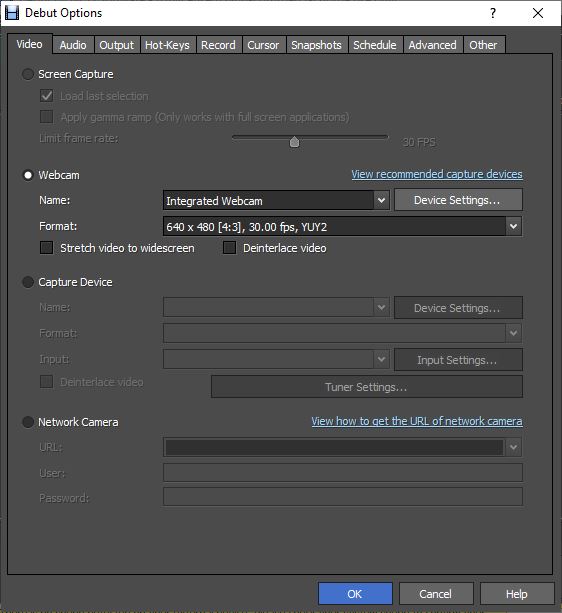Check Deinterlace video under Webcam

(229, 247)
